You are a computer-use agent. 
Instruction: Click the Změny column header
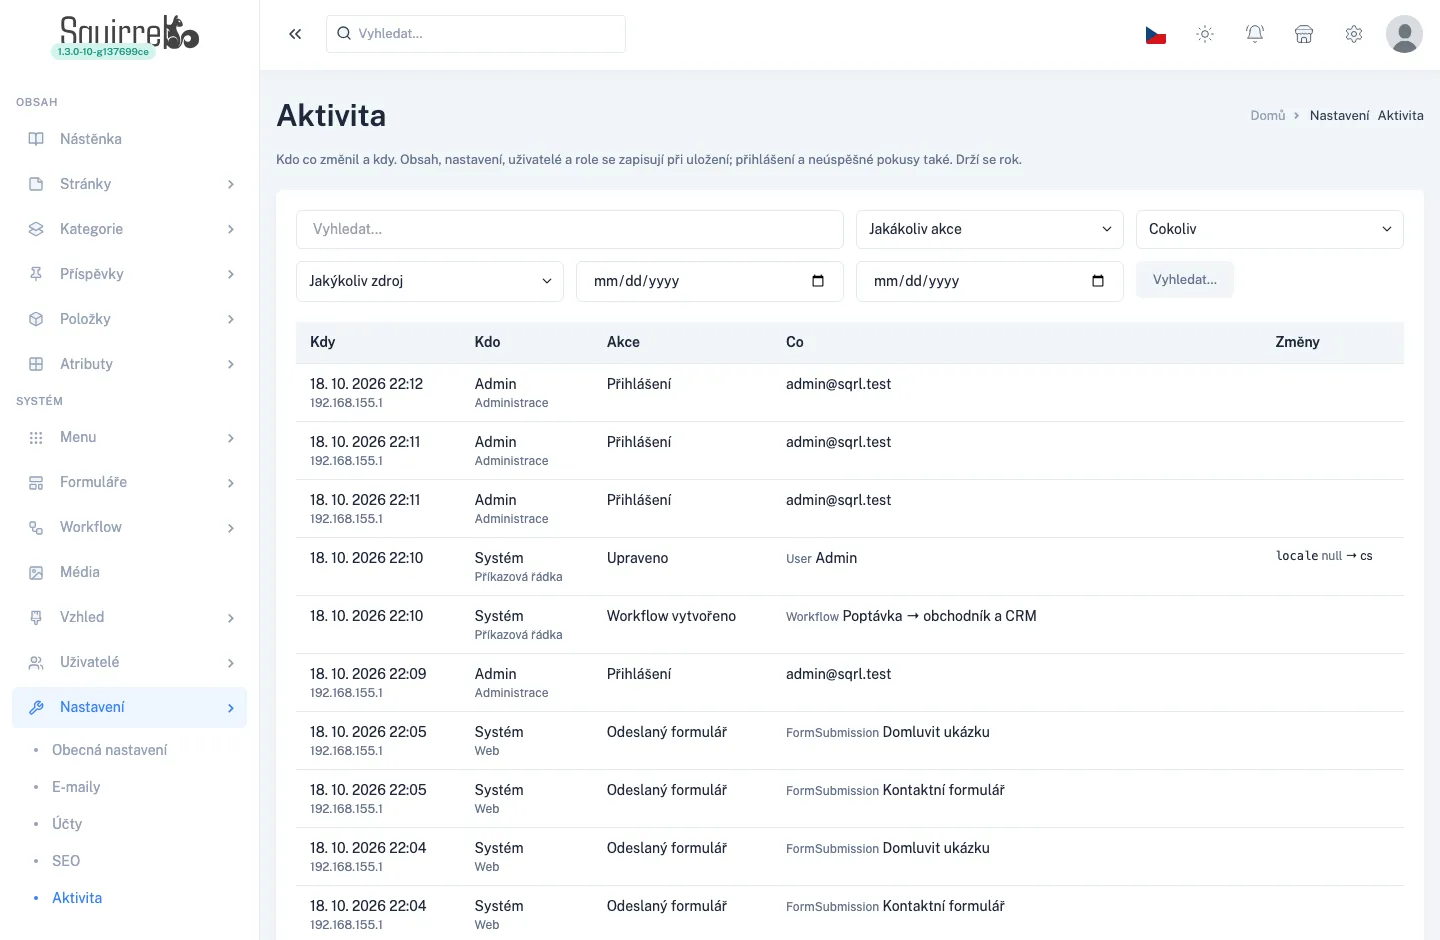[1297, 342]
